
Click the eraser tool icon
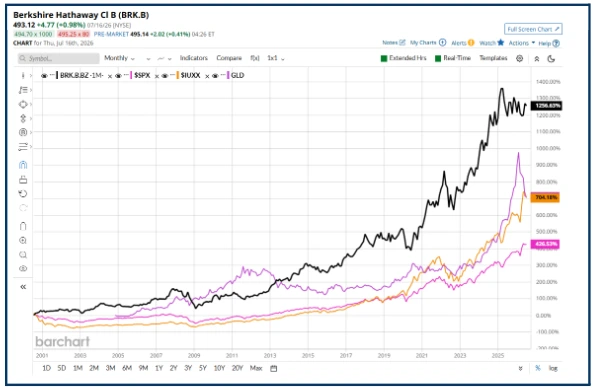pos(23,180)
